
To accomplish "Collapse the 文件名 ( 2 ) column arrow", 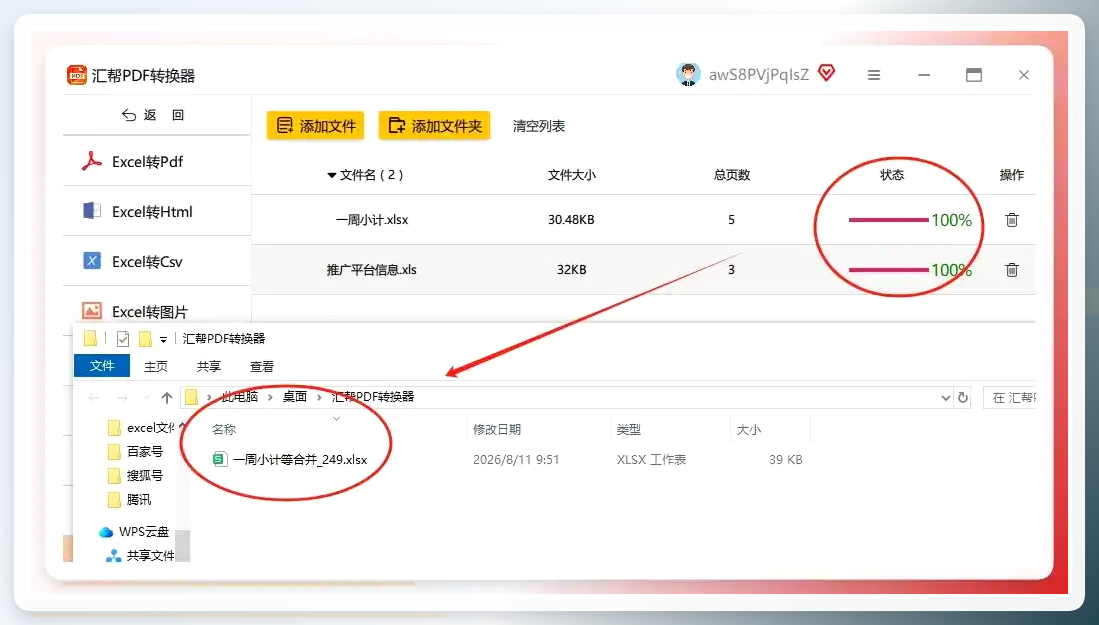I will (x=332, y=175).
